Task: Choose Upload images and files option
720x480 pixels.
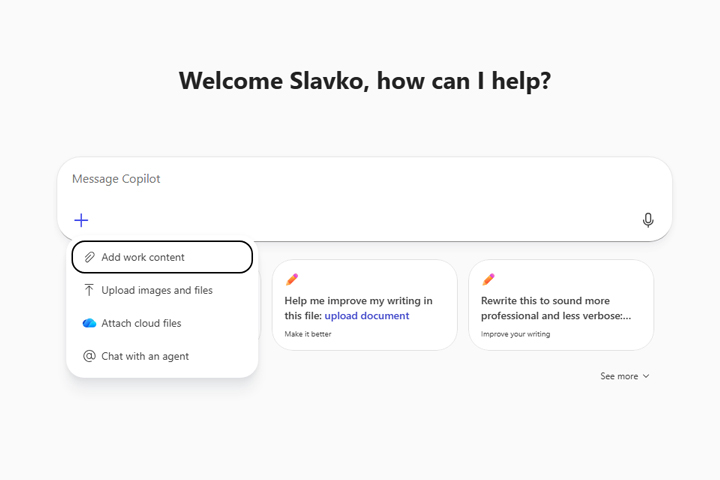Action: pos(157,290)
